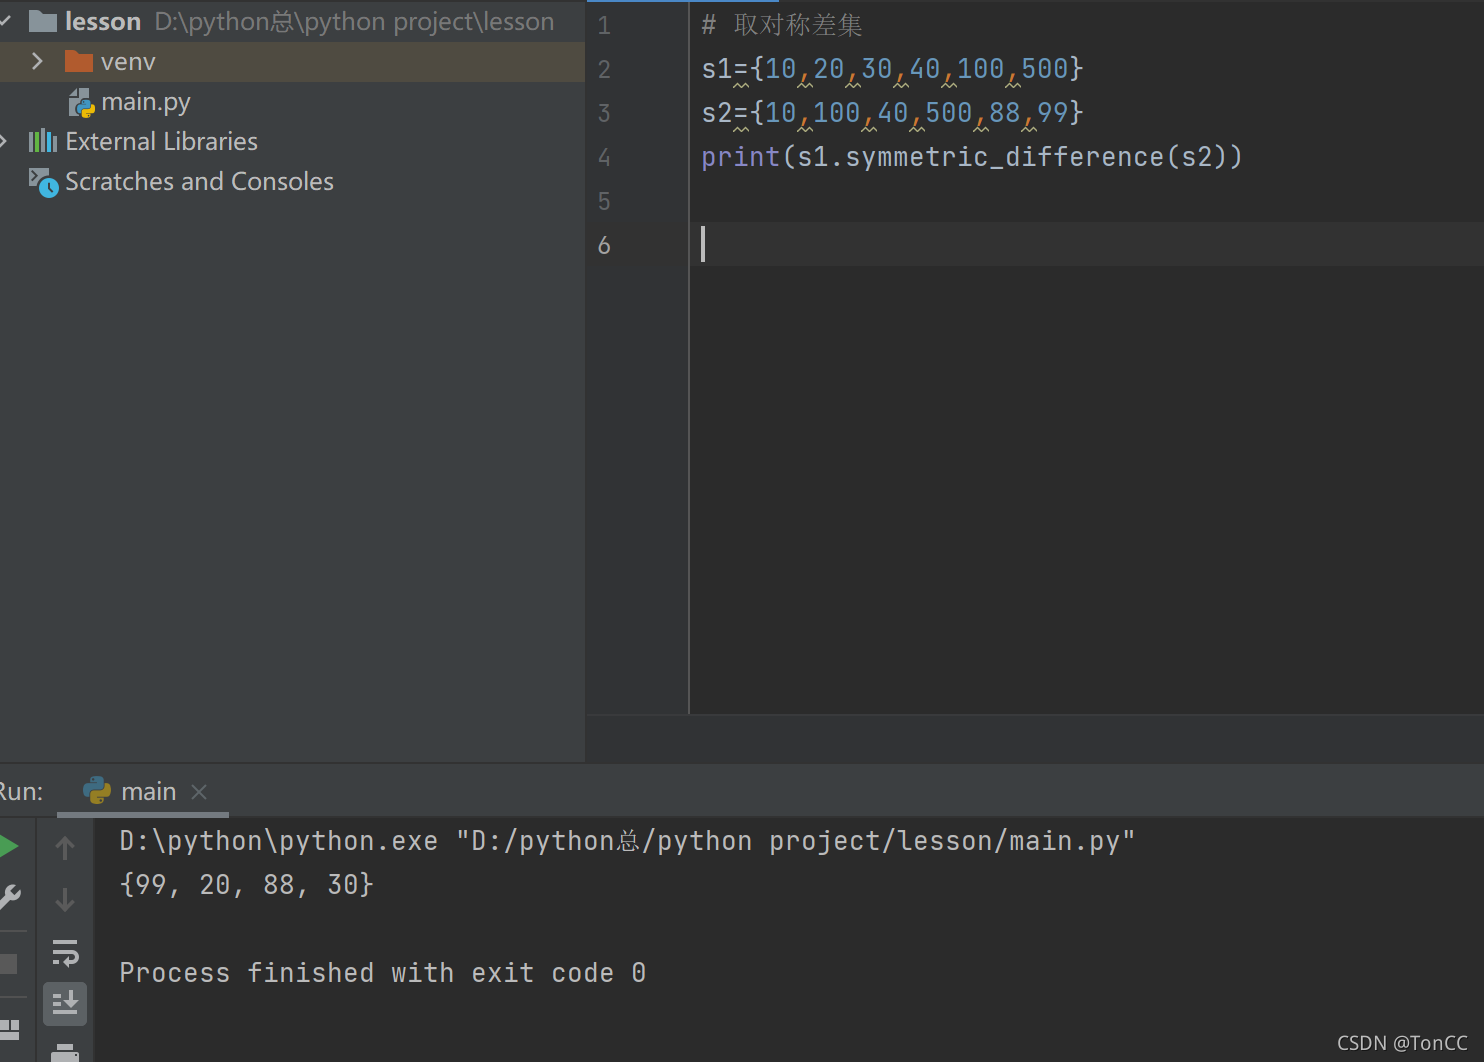Click 'symmetric_difference' in print statement
The width and height of the screenshot is (1484, 1062).
point(1005,157)
